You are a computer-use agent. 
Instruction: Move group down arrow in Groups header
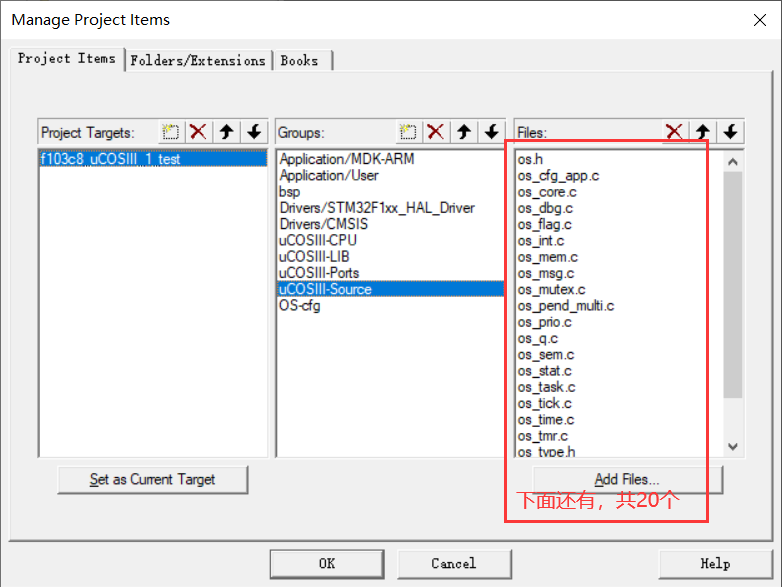coord(492,132)
